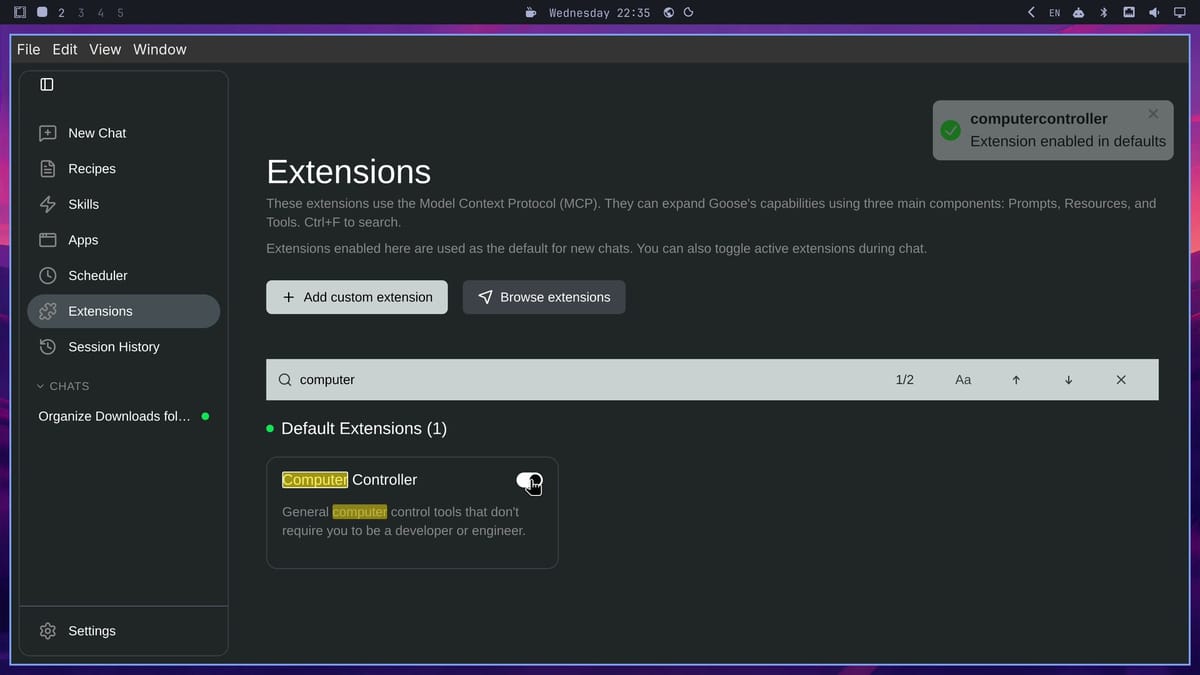Viewport: 1200px width, 675px height.
Task: Open the Edit menu
Action: click(65, 49)
